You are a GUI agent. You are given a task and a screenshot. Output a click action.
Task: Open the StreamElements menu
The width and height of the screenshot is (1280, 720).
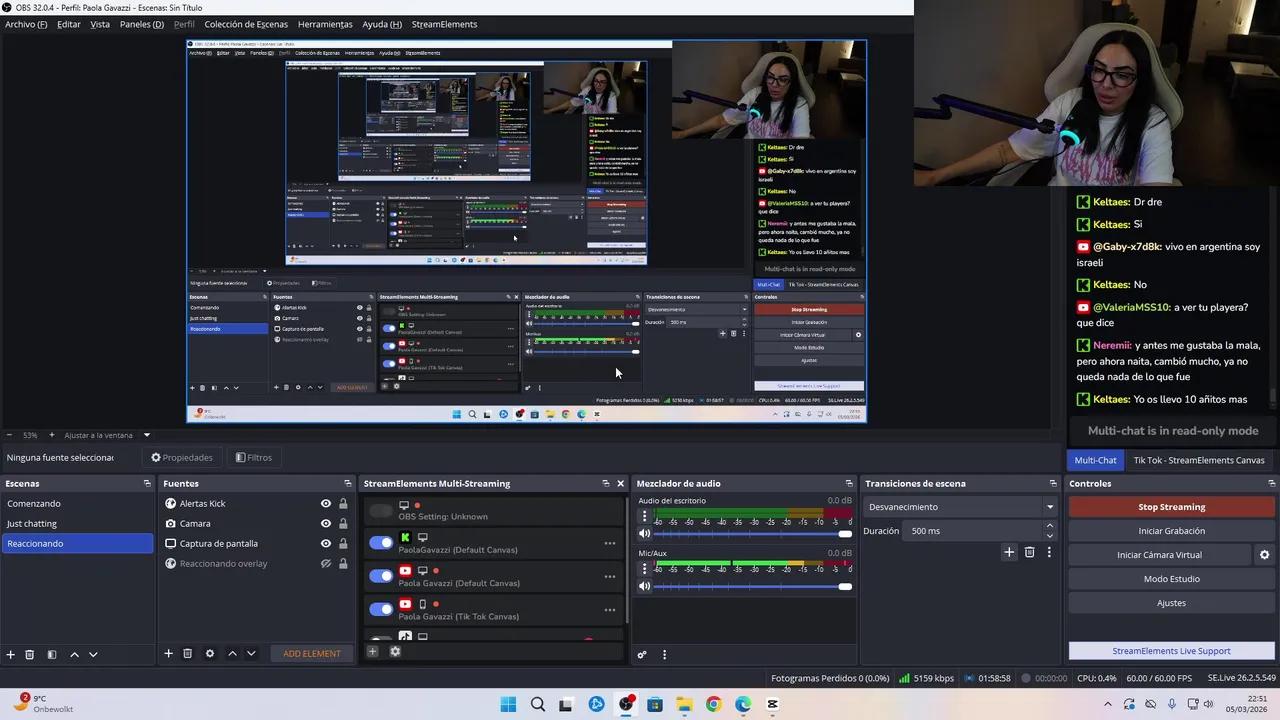point(444,24)
